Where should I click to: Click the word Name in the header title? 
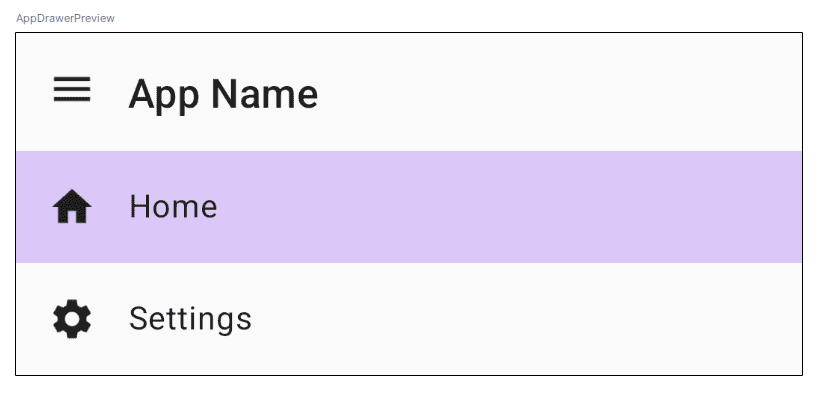point(264,94)
